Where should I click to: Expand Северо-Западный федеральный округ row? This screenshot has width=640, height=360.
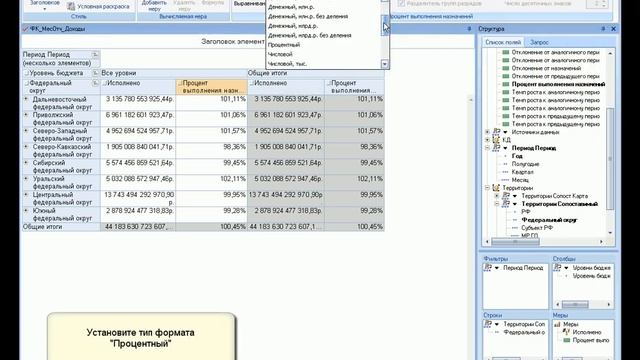pos(26,131)
